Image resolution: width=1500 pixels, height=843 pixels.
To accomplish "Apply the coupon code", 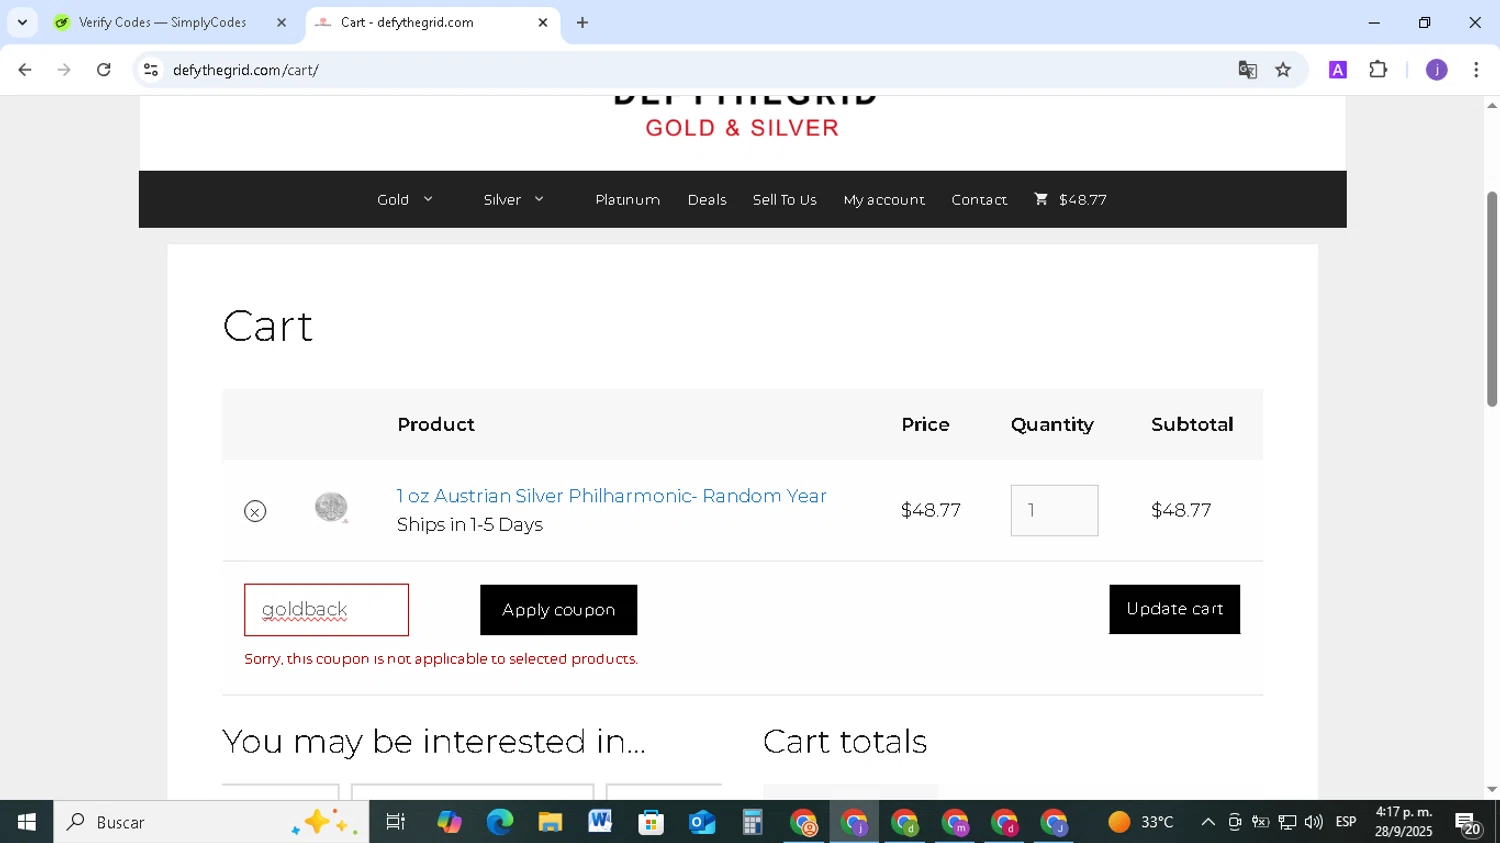I will coord(558,610).
